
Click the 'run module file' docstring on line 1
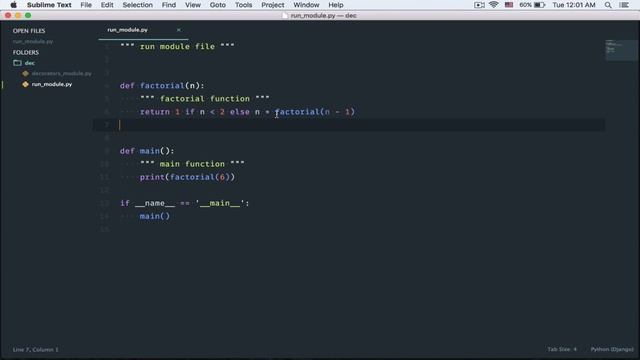[177, 47]
